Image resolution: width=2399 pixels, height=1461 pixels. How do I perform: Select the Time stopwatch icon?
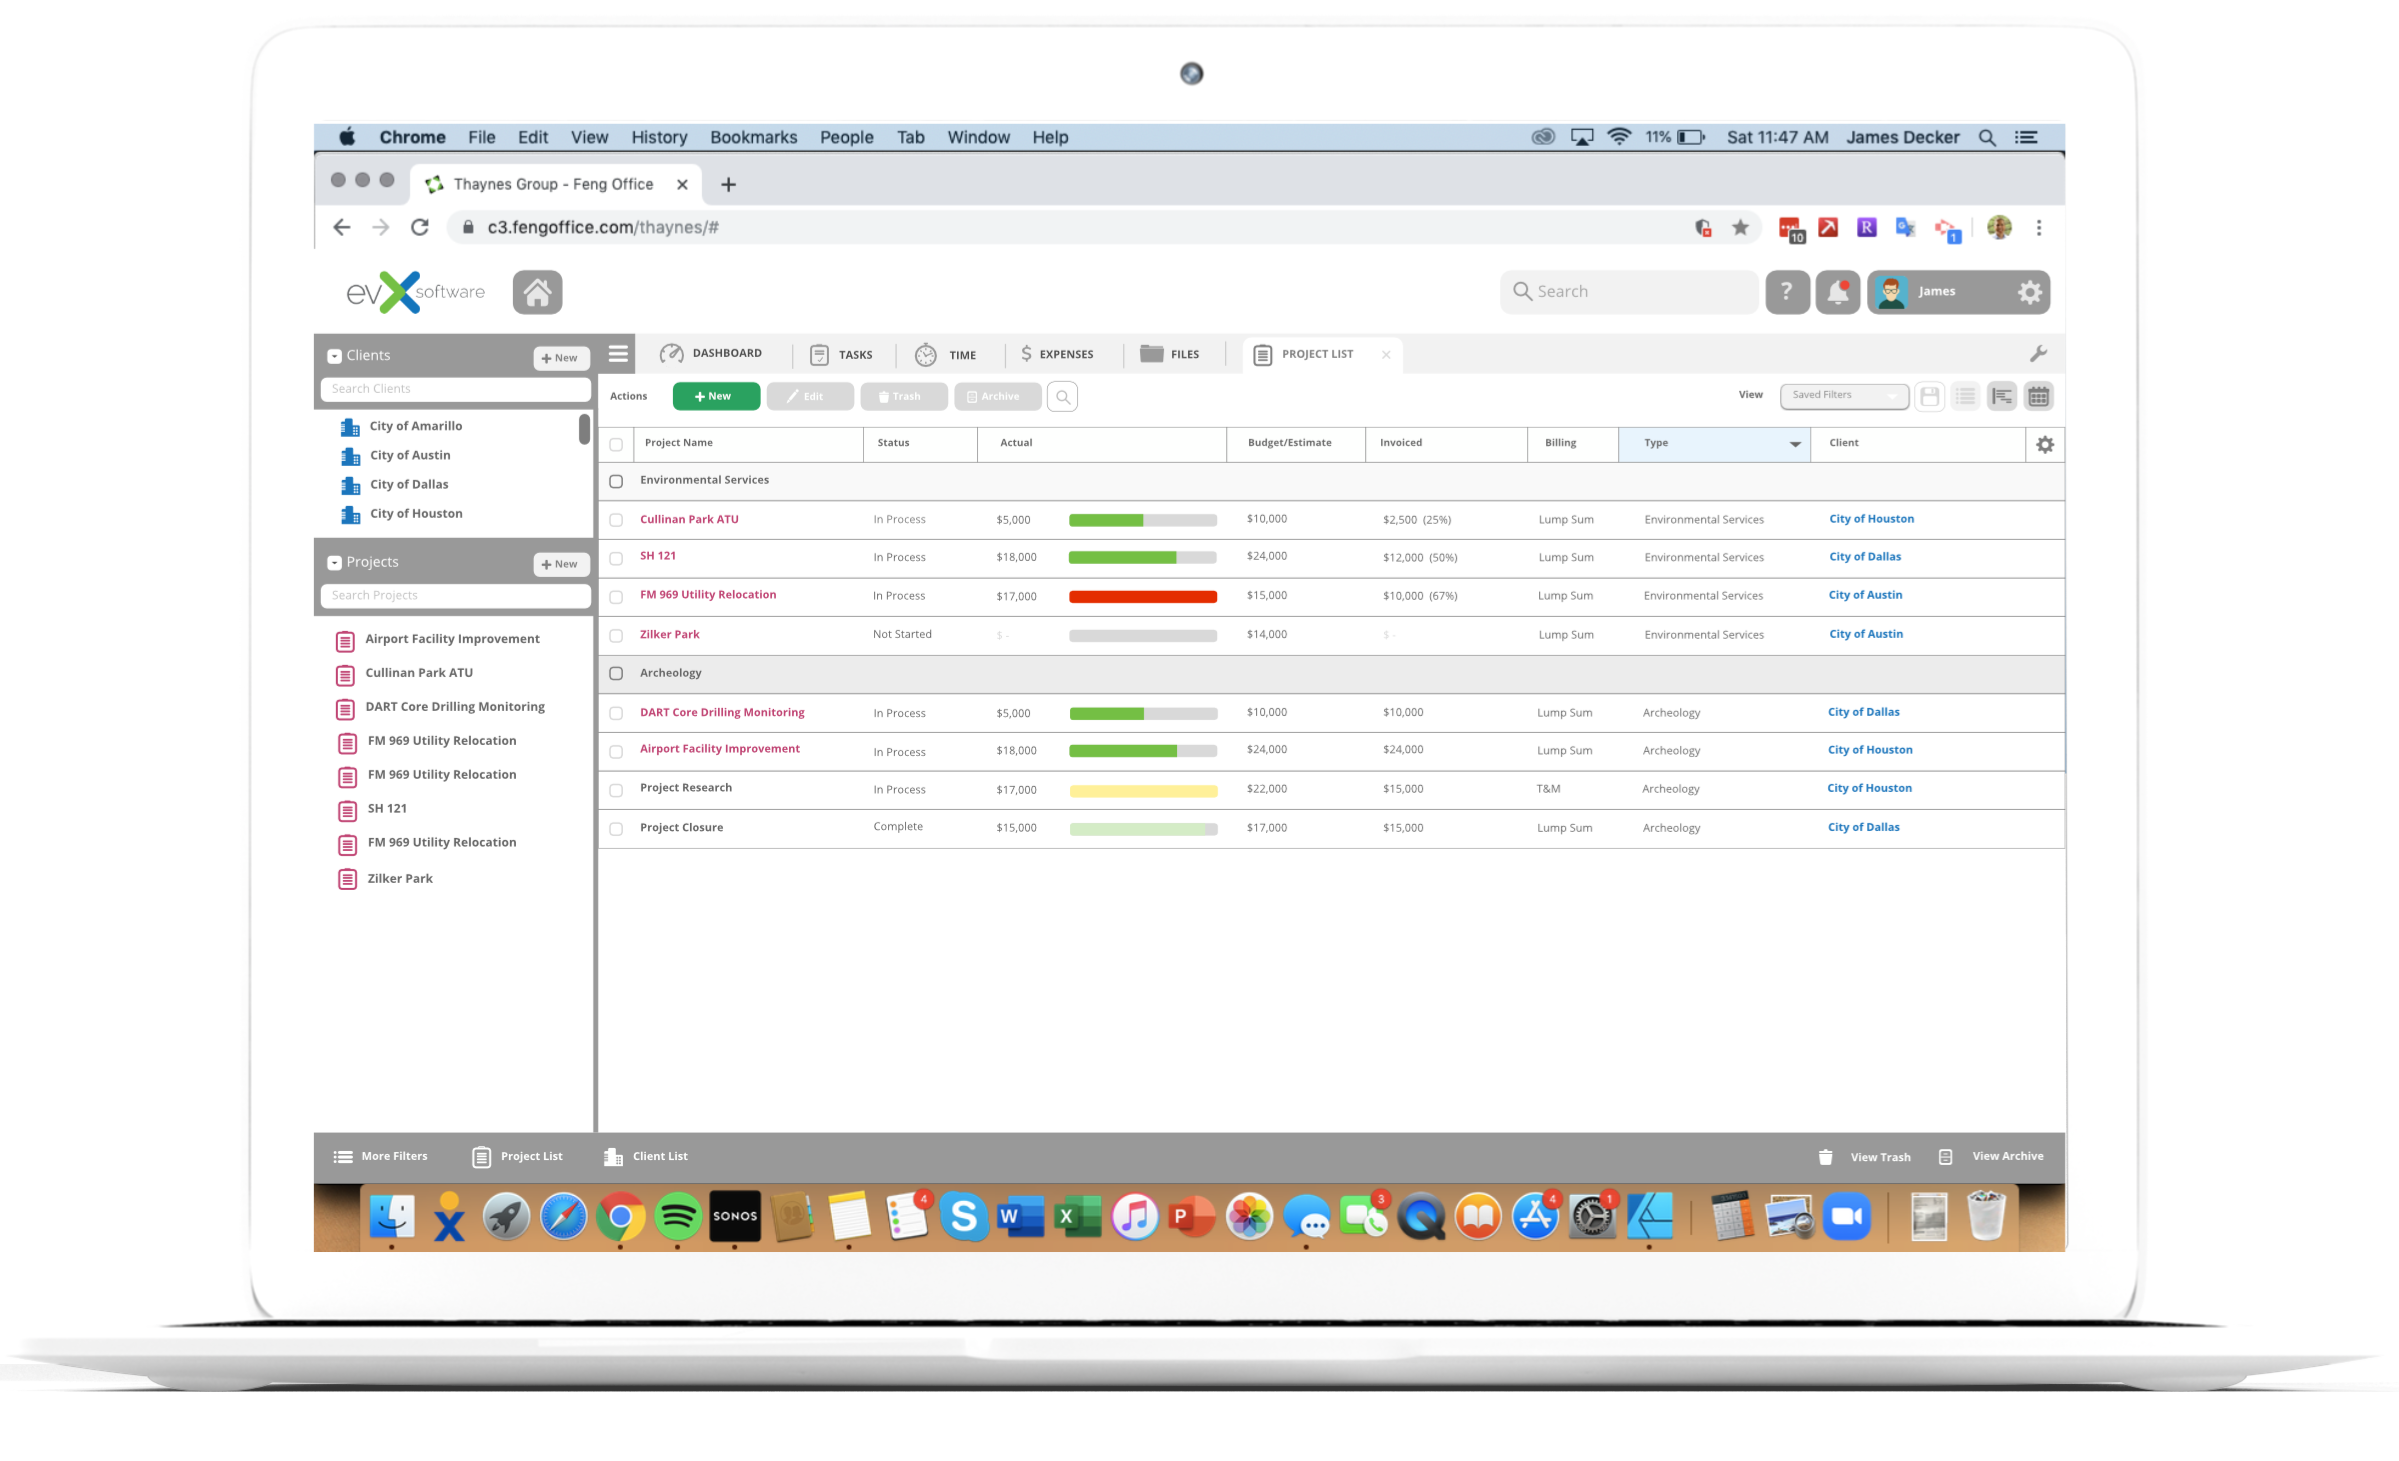point(926,353)
